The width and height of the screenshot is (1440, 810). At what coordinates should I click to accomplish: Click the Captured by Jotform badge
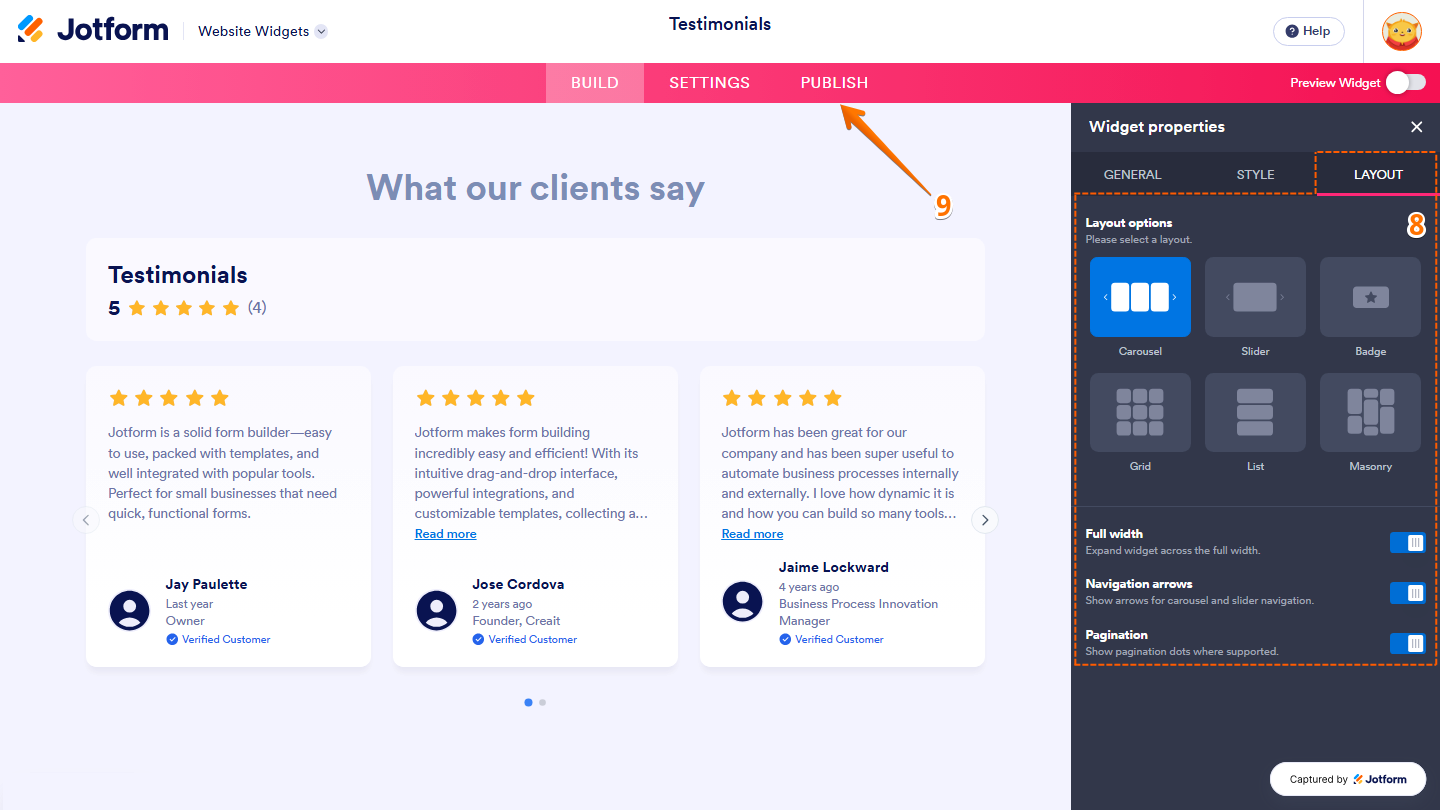[1348, 779]
